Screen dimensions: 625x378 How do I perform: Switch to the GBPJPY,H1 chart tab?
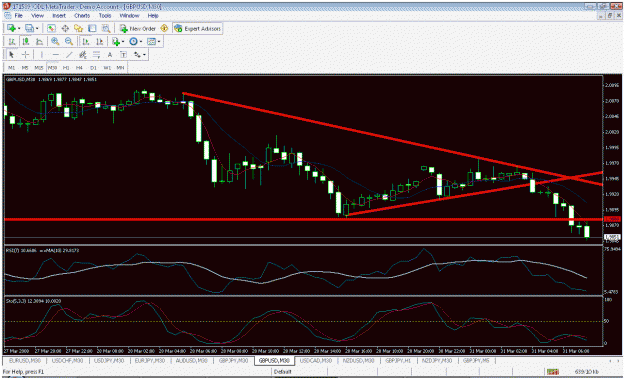point(398,360)
